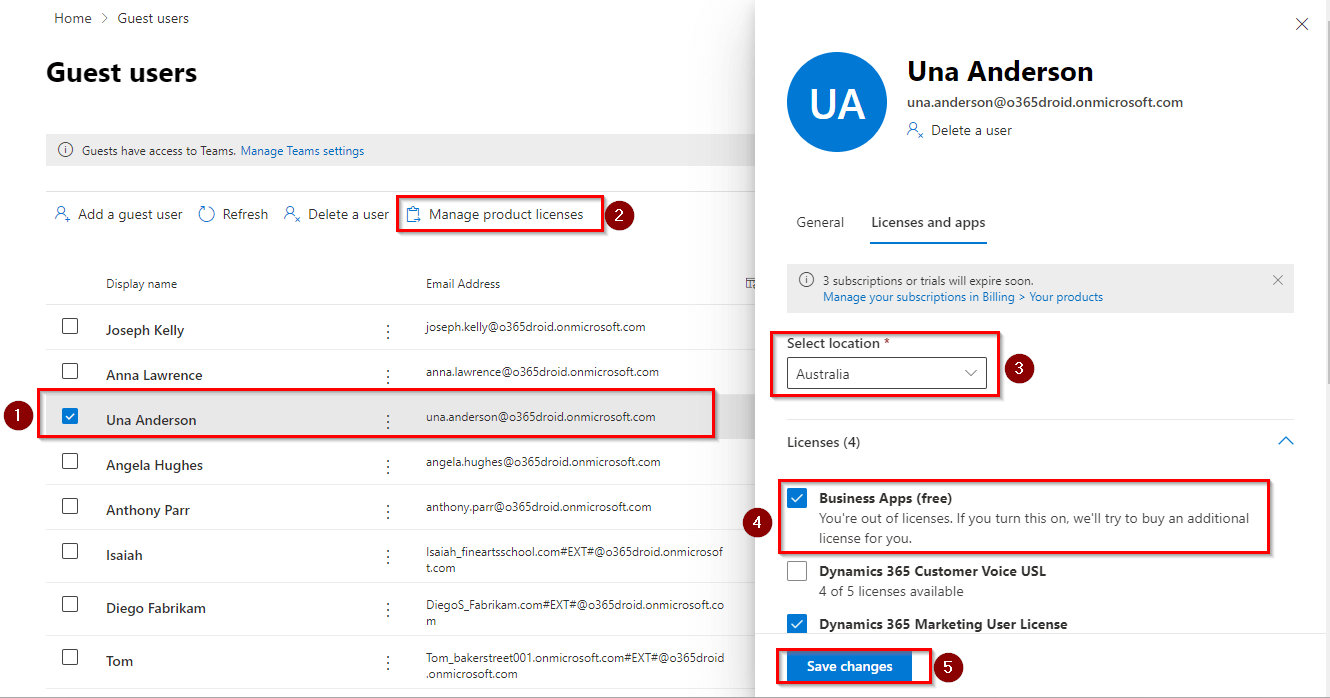
Task: Open more options for Joseph Kelly
Action: pyautogui.click(x=388, y=331)
